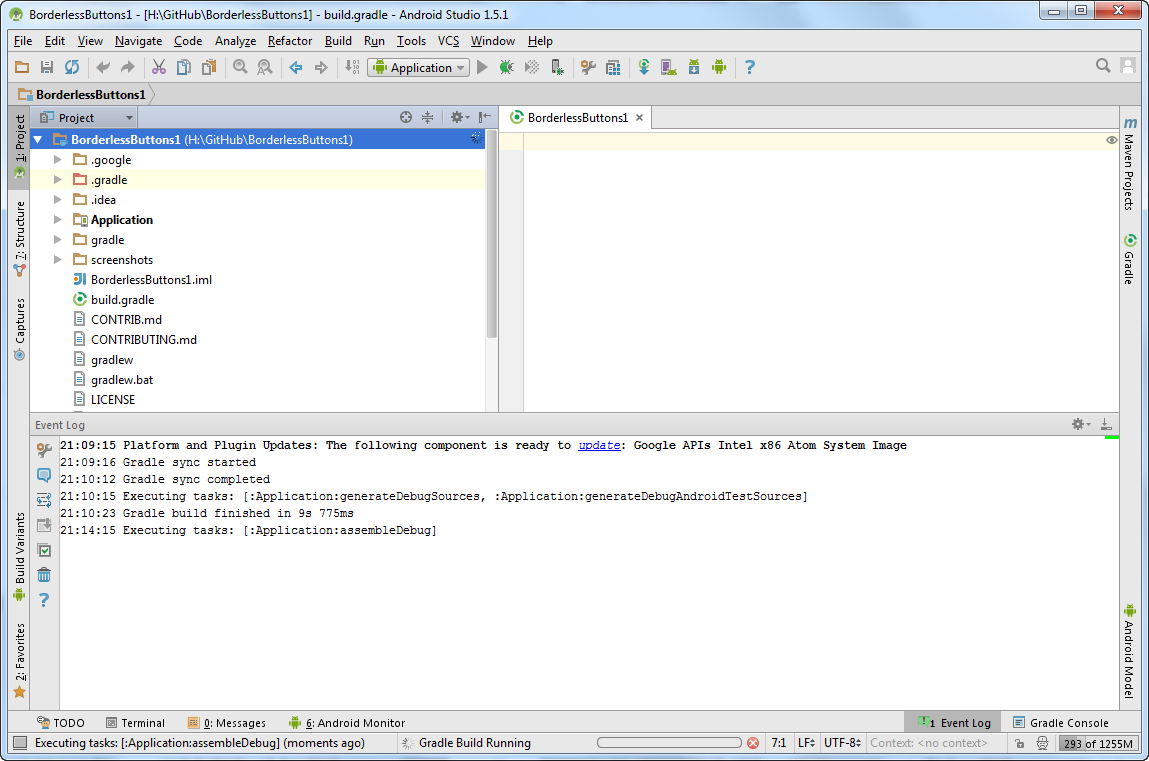The image size is (1149, 761).
Task: Click the update link in Event Log
Action: (599, 446)
